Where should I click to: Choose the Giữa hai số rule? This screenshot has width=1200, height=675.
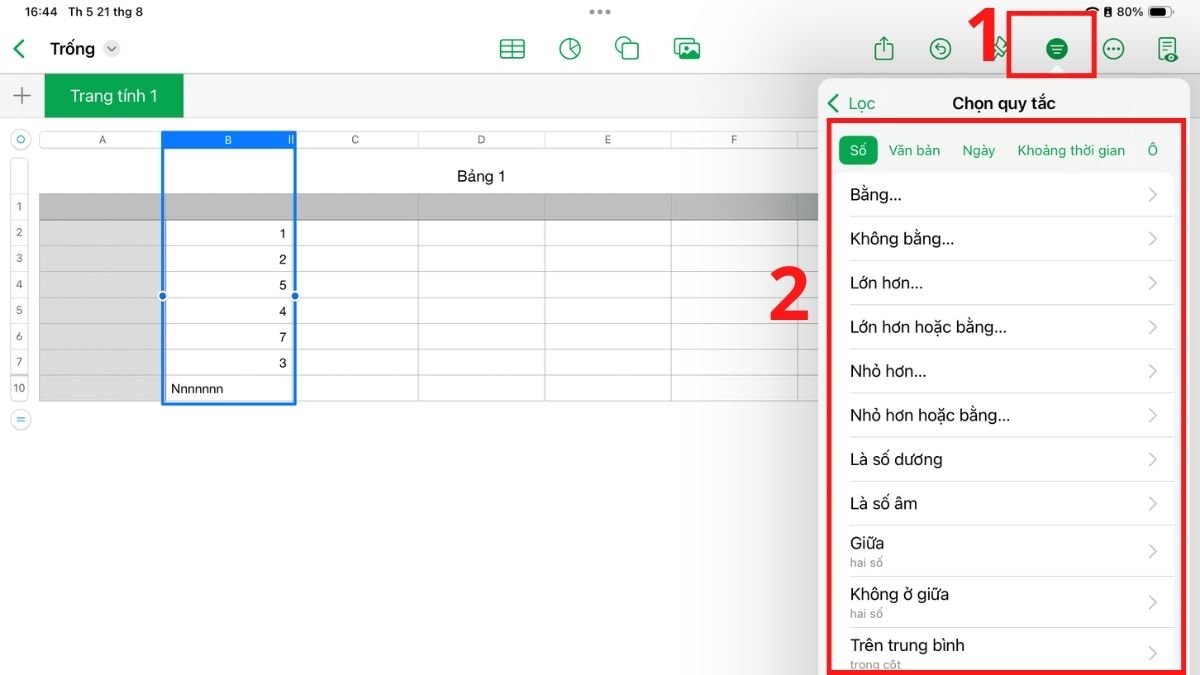(x=1004, y=551)
